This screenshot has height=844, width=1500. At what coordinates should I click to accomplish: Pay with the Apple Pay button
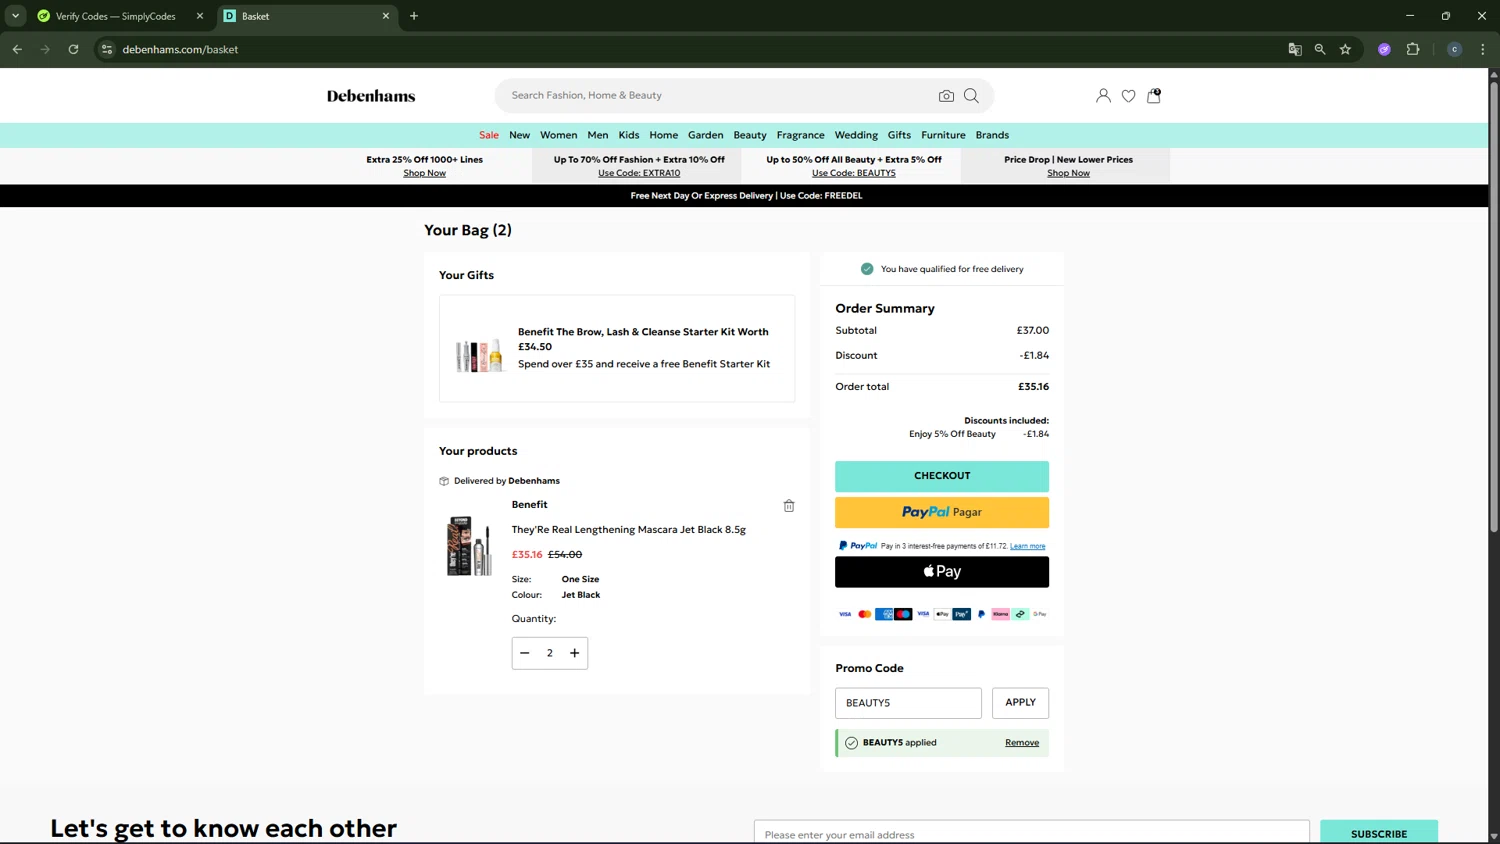point(942,572)
